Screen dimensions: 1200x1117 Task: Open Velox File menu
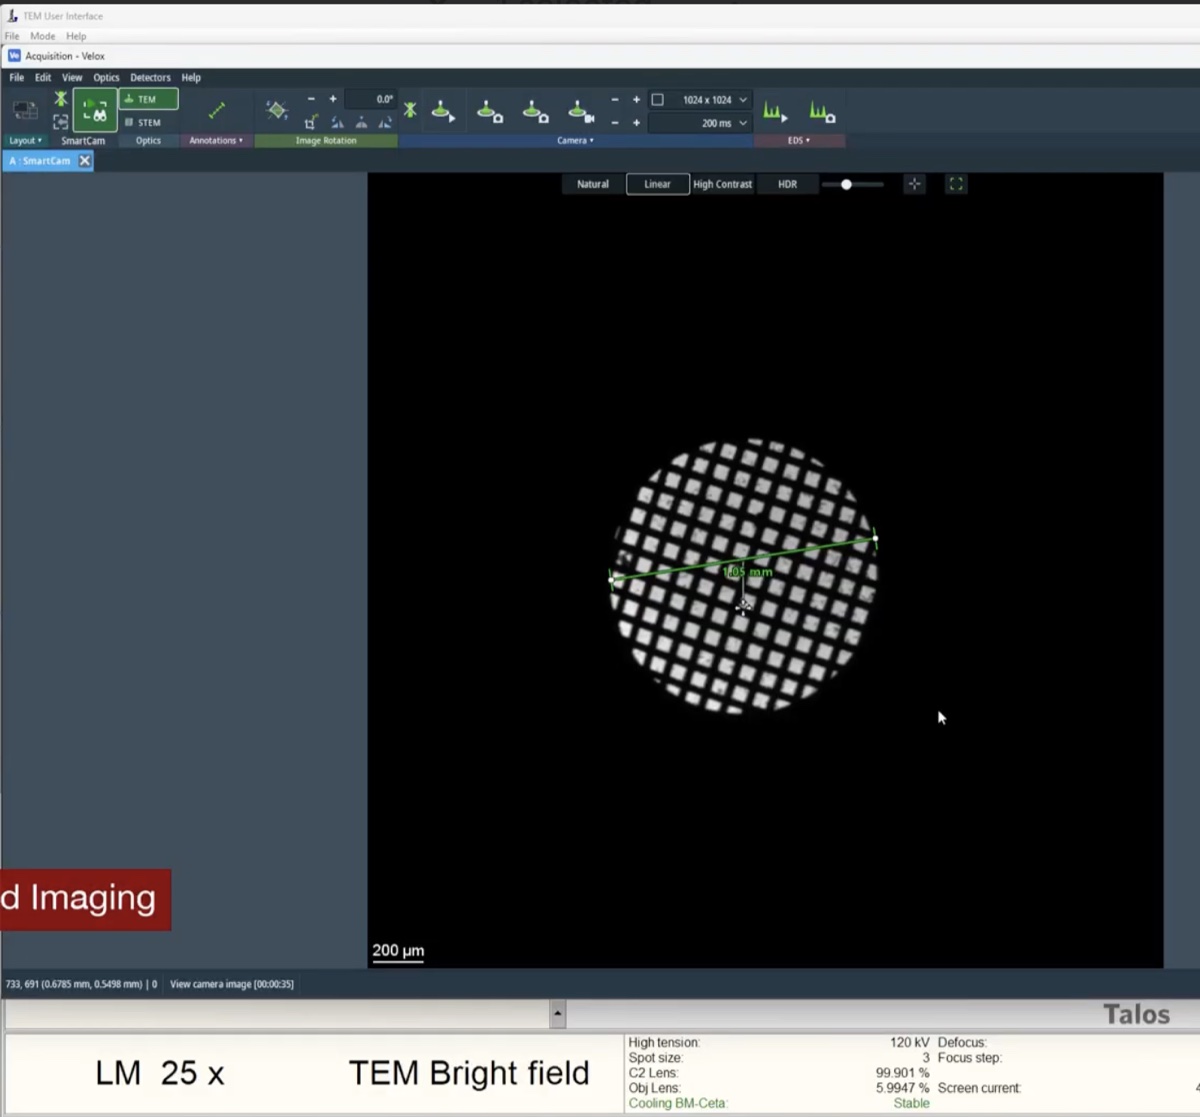(x=17, y=77)
